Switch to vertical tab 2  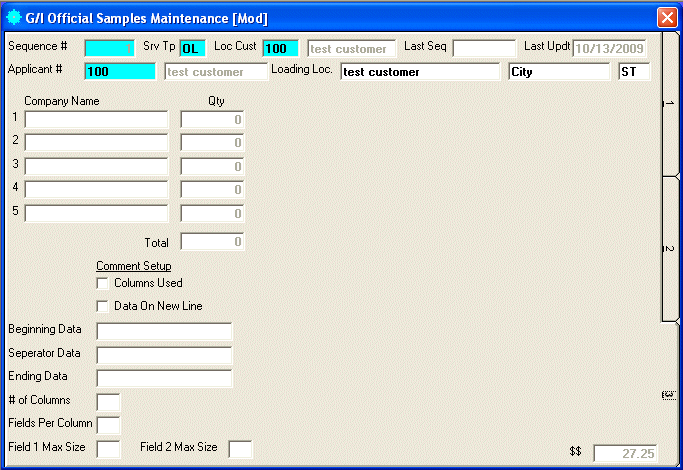(x=670, y=247)
